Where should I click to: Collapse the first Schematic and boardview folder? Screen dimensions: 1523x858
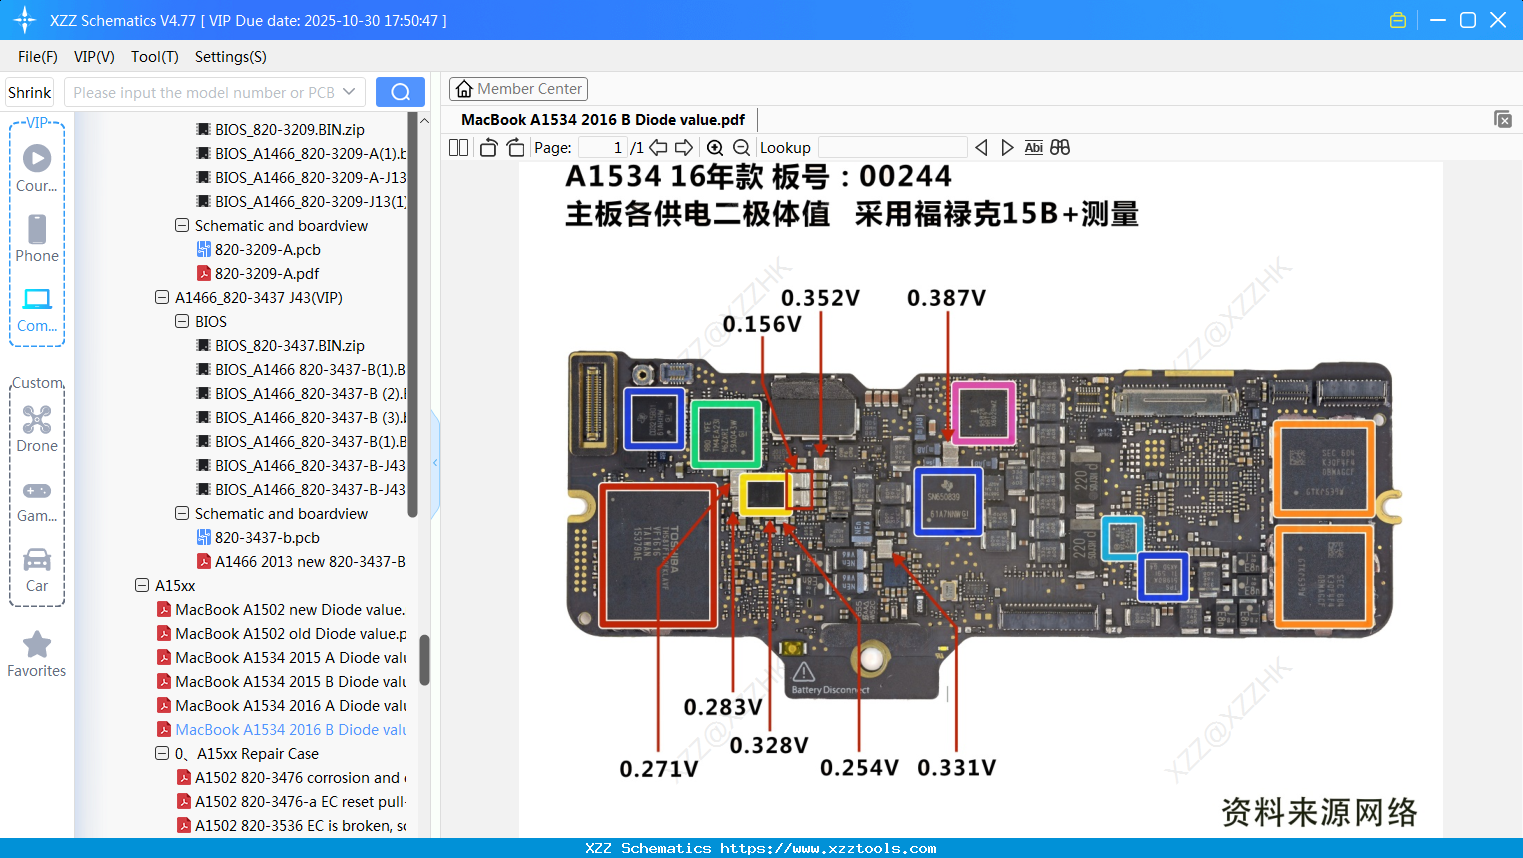point(182,225)
